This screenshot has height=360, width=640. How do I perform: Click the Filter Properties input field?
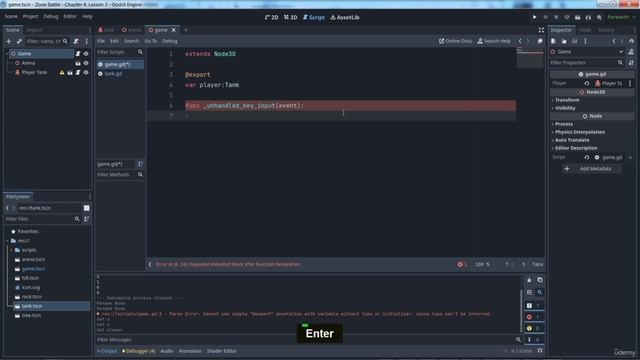(x=586, y=63)
